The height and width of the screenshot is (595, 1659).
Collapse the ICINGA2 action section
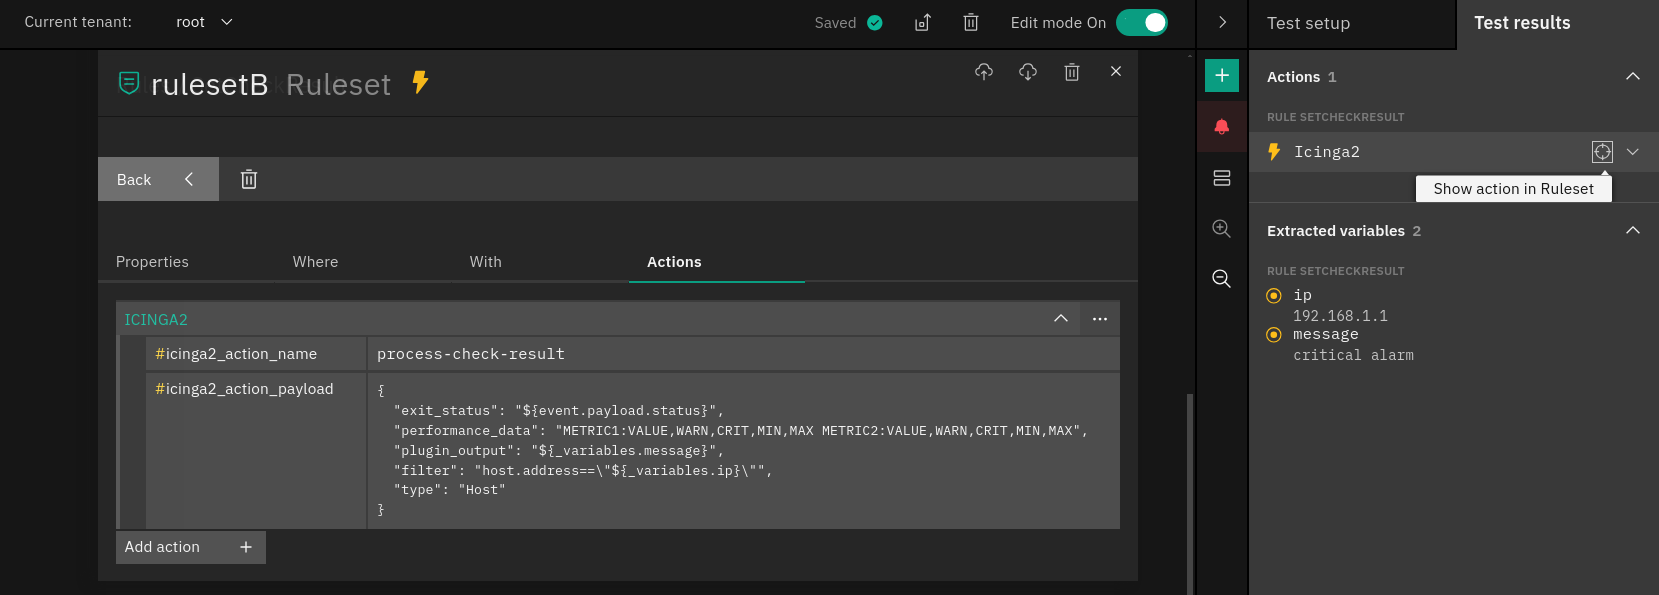click(1061, 319)
